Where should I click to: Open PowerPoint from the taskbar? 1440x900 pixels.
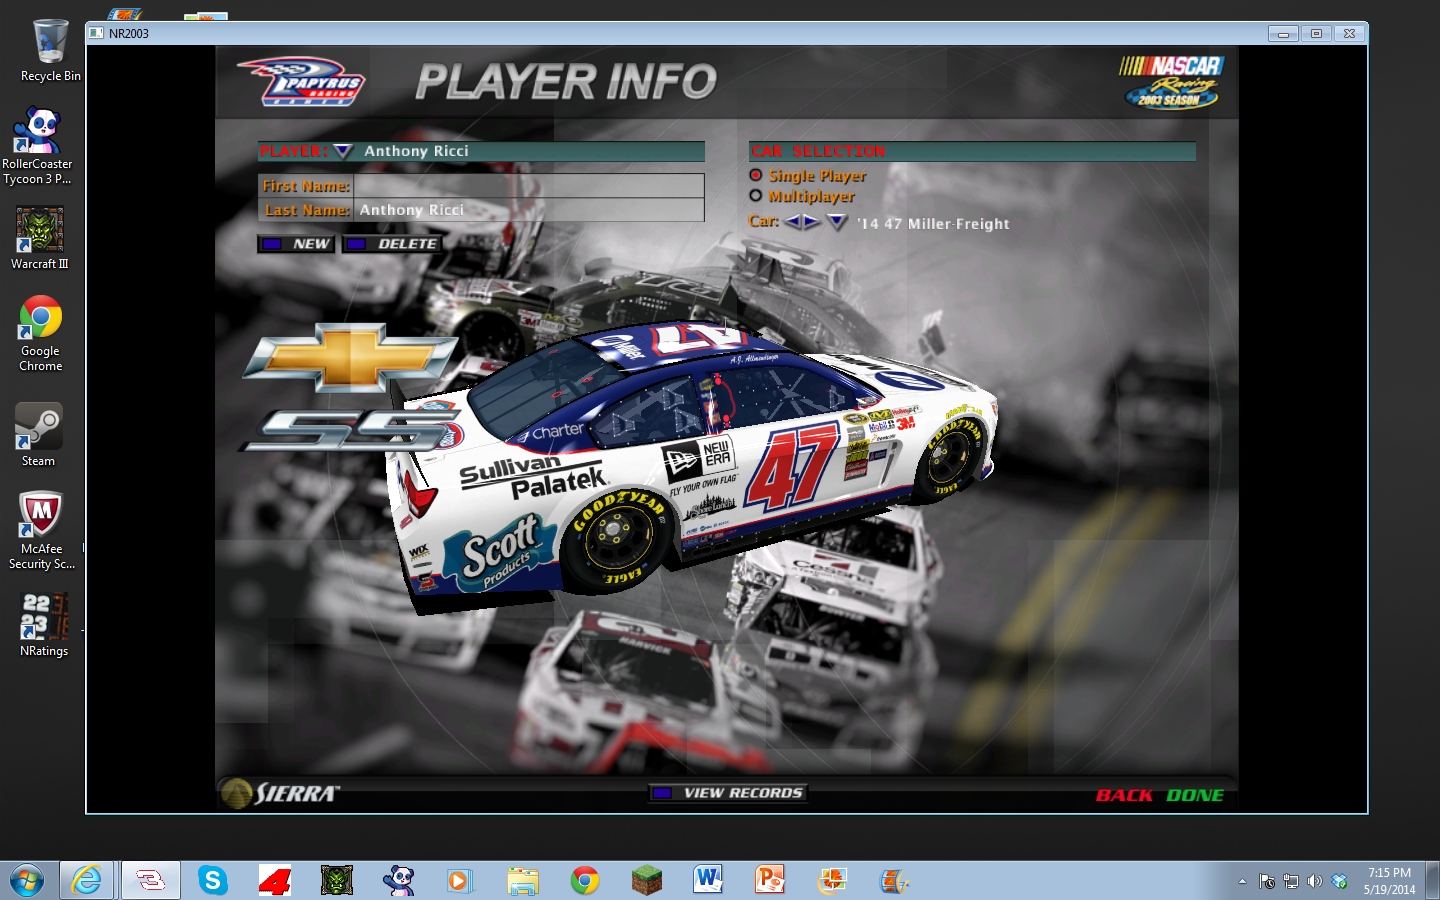(770, 880)
